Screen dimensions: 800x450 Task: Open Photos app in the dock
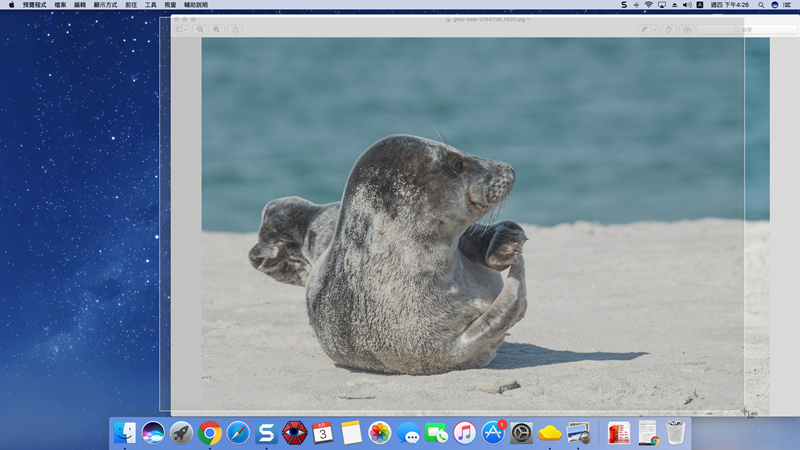click(x=380, y=433)
